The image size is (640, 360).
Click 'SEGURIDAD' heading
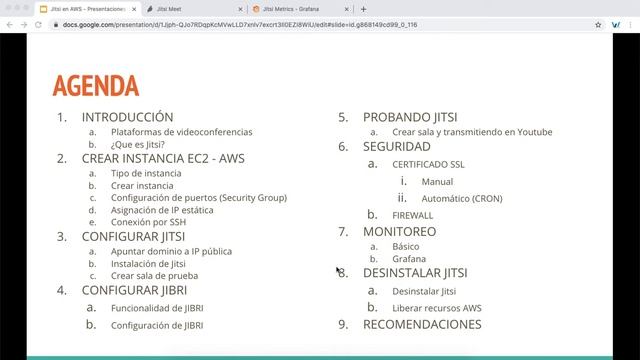(397, 147)
